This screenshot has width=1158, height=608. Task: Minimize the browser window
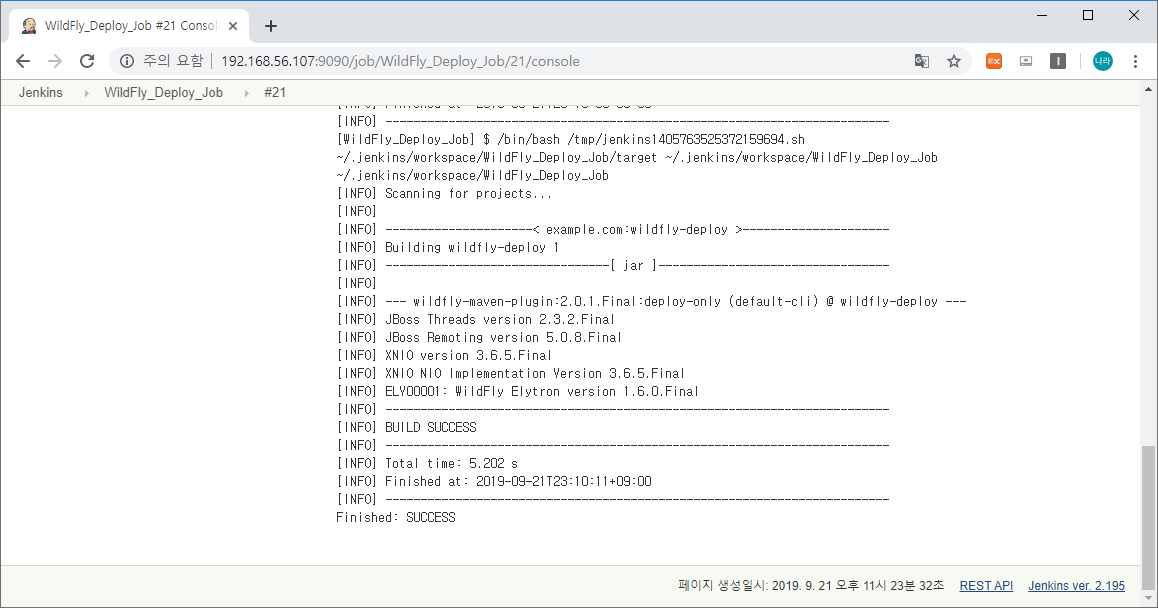(x=1042, y=15)
